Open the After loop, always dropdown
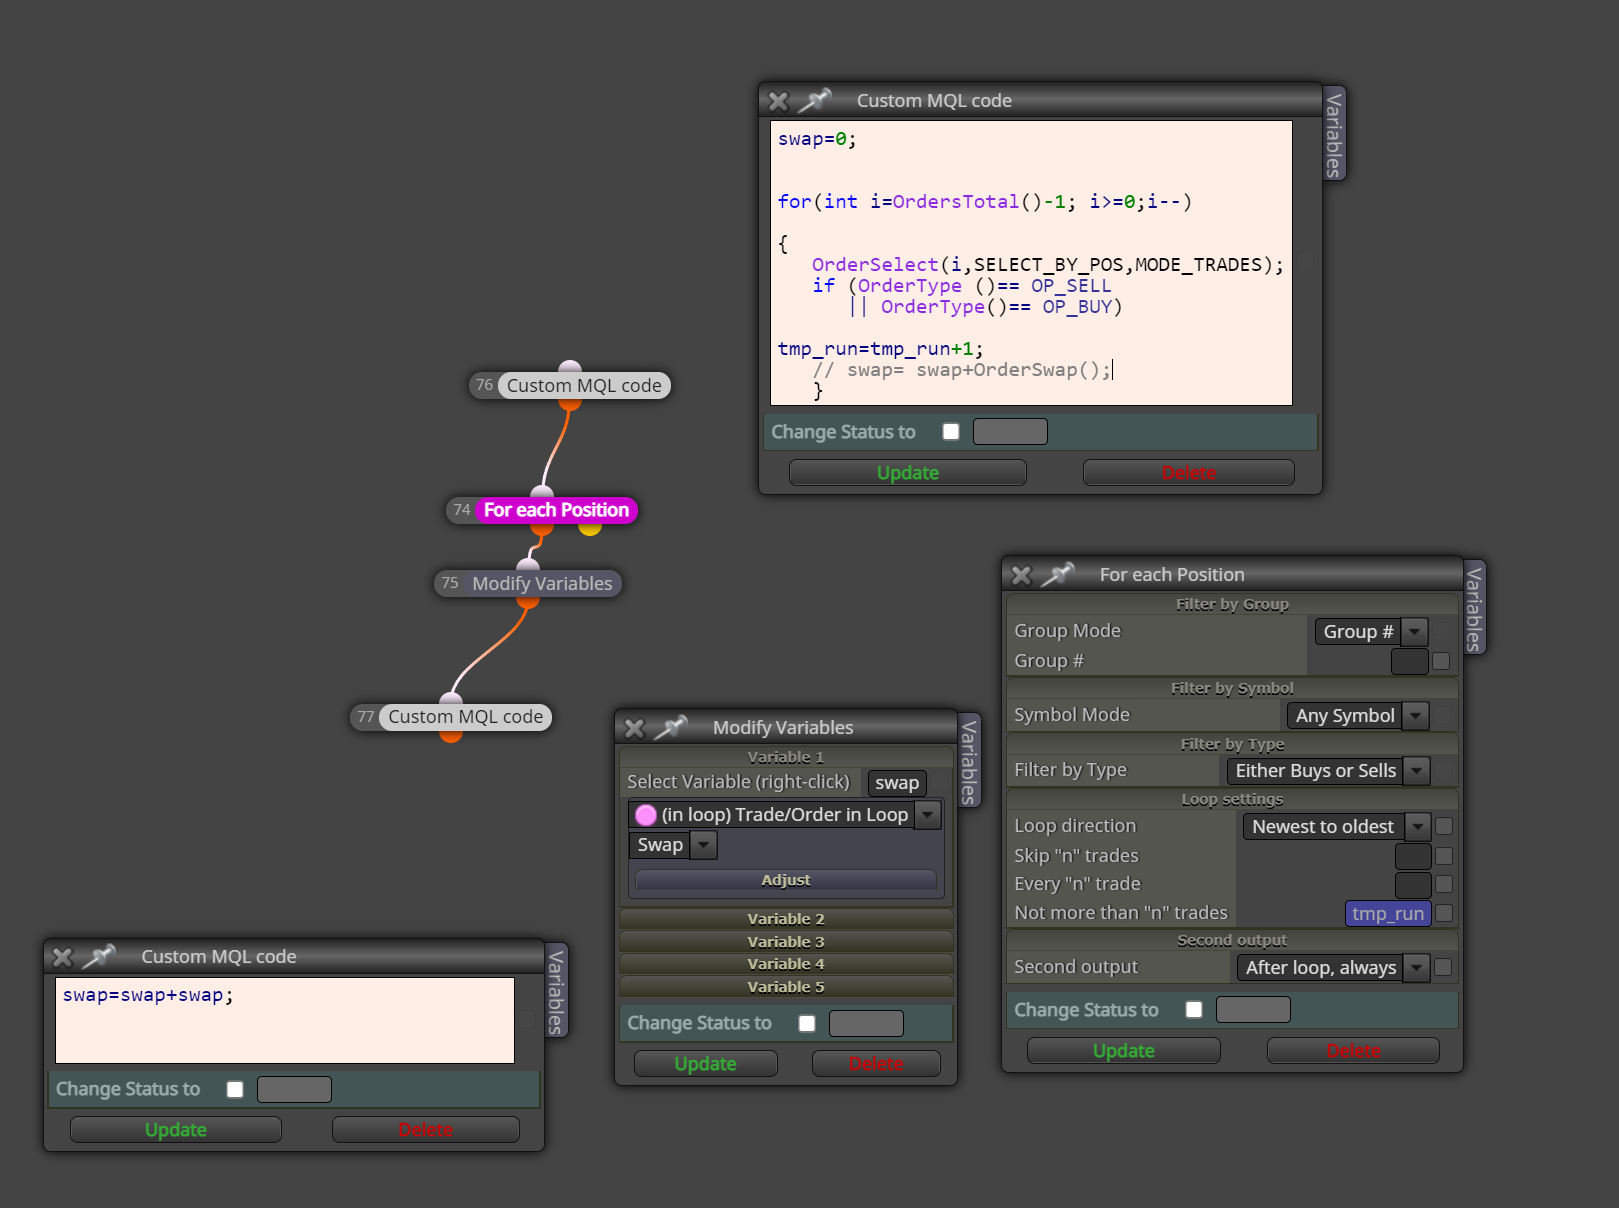This screenshot has width=1619, height=1208. (x=1333, y=967)
